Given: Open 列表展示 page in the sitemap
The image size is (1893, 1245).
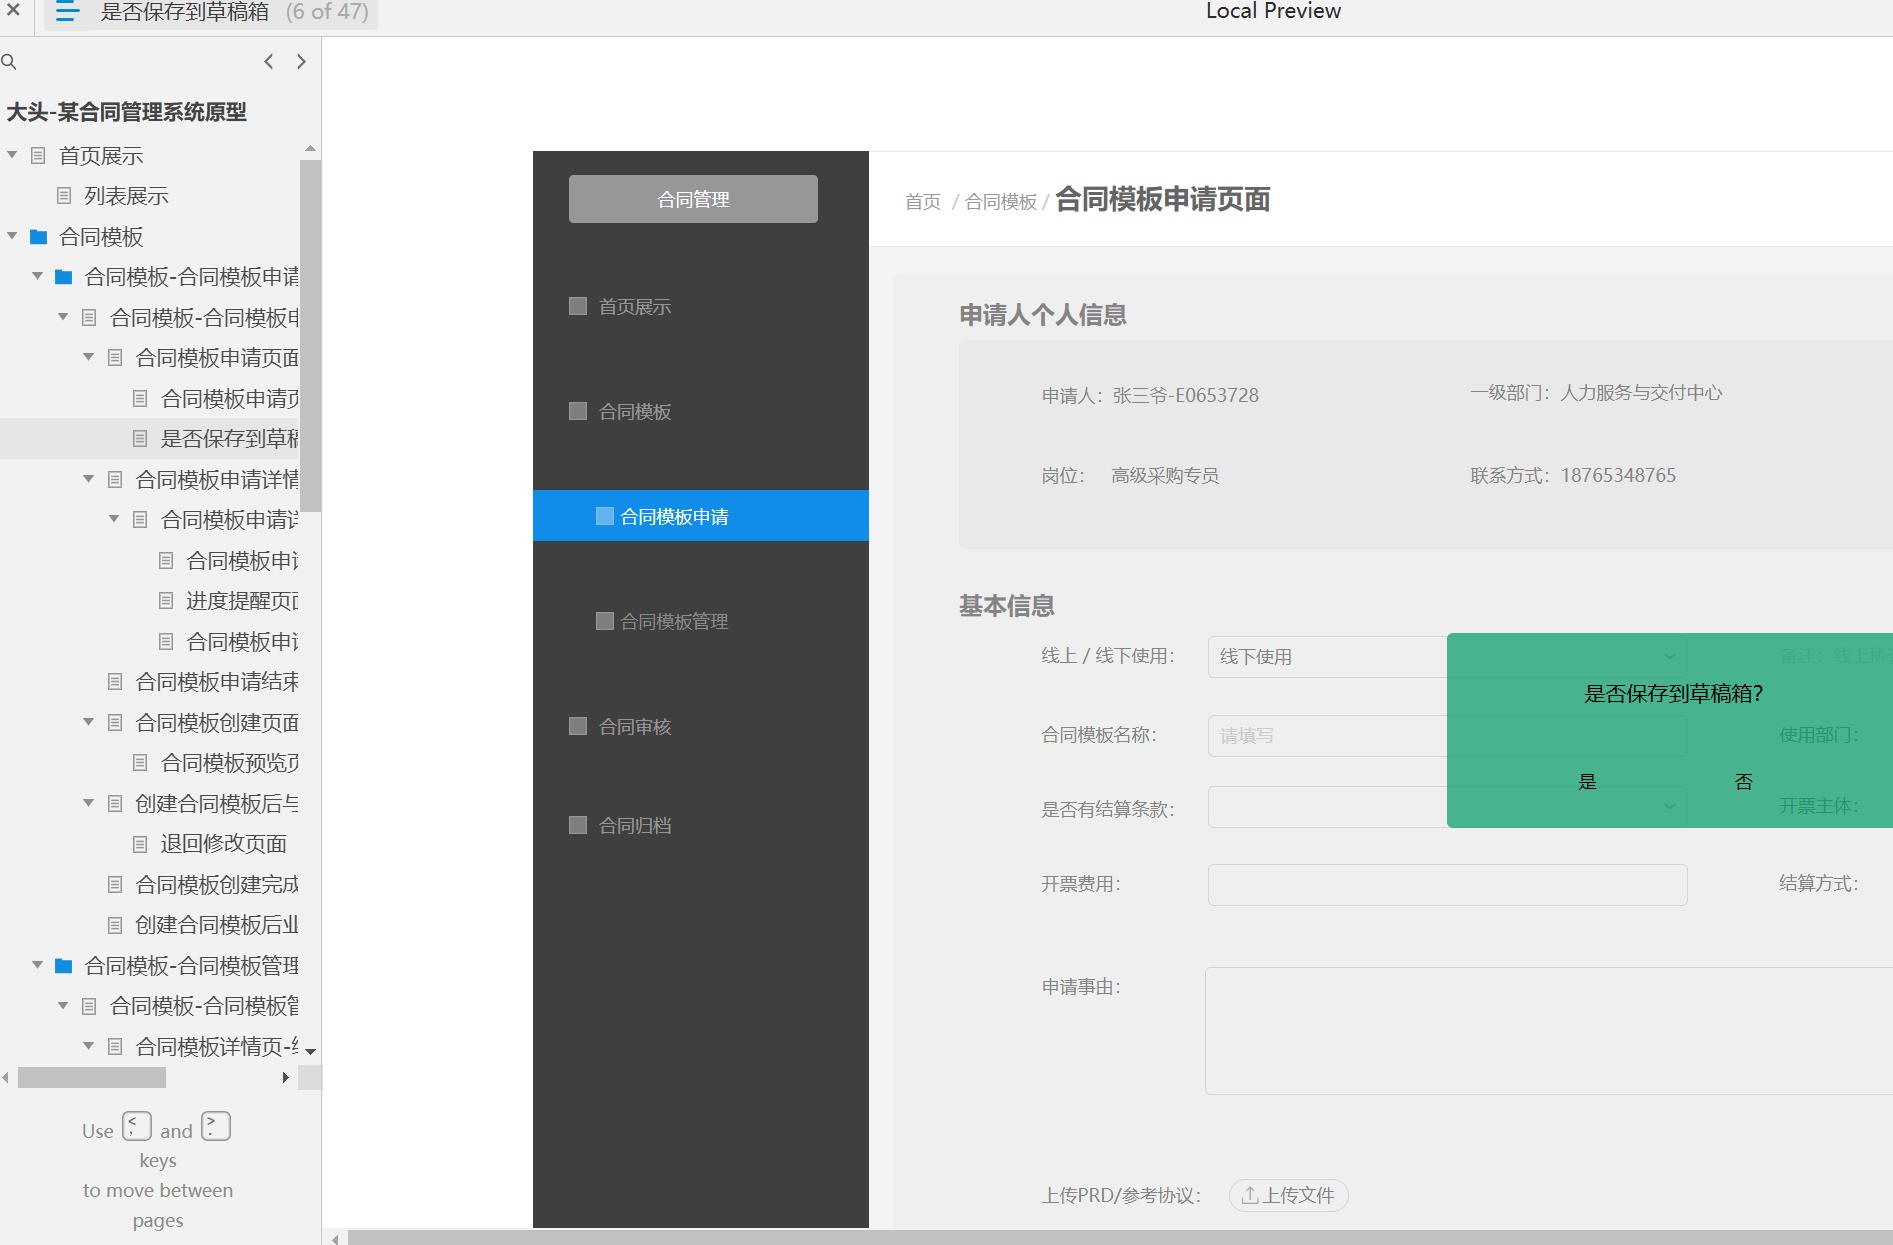Looking at the screenshot, I should click(x=126, y=196).
